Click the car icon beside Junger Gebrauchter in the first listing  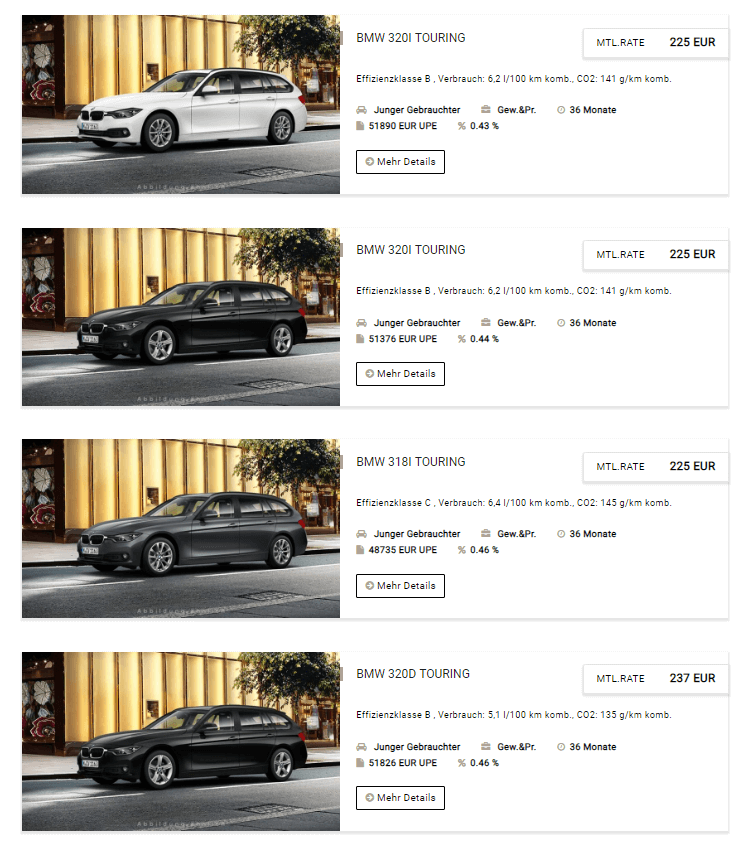(361, 110)
